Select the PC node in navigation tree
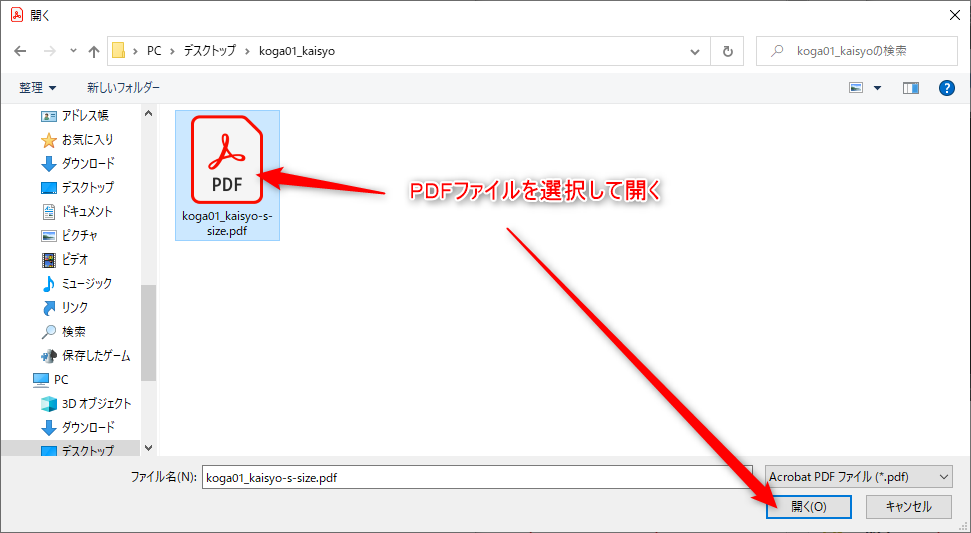Viewport: 971px width, 533px height. pyautogui.click(x=51, y=379)
